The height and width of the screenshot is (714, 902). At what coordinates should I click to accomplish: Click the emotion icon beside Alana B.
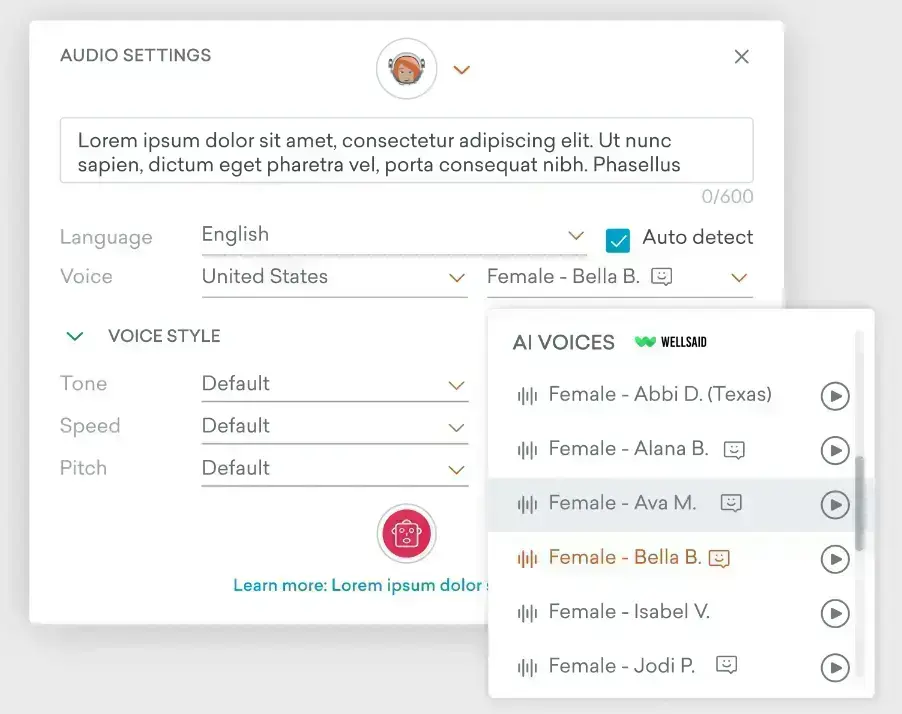(734, 449)
